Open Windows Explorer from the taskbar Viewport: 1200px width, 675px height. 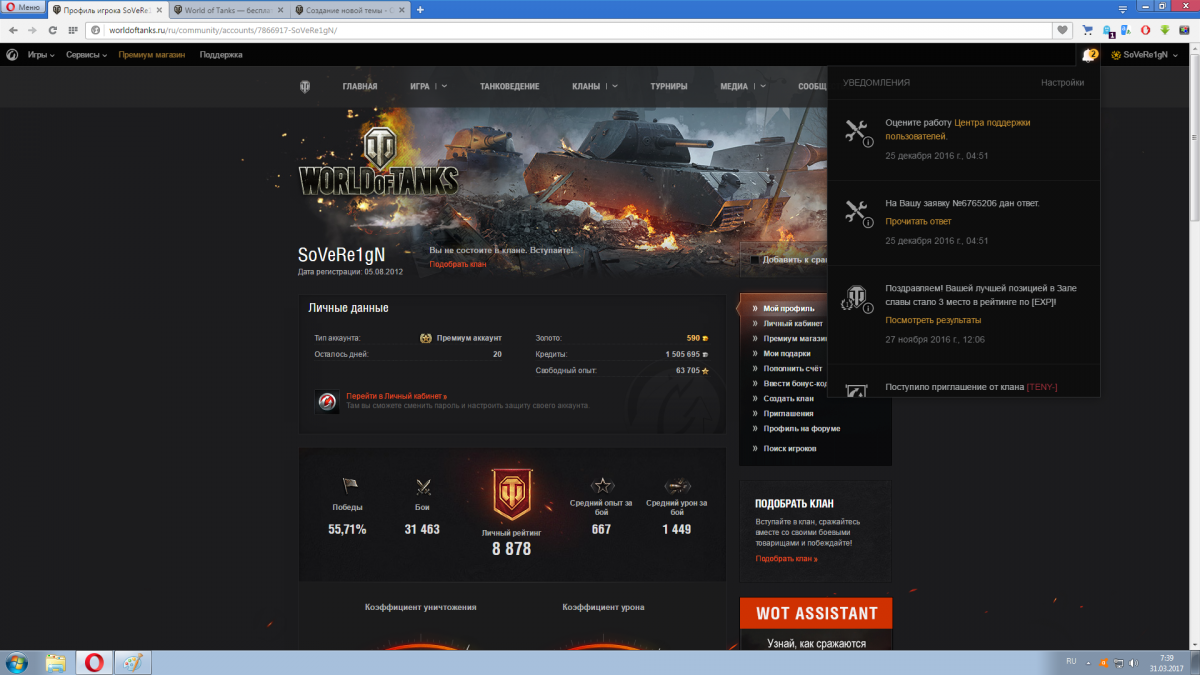coord(55,662)
